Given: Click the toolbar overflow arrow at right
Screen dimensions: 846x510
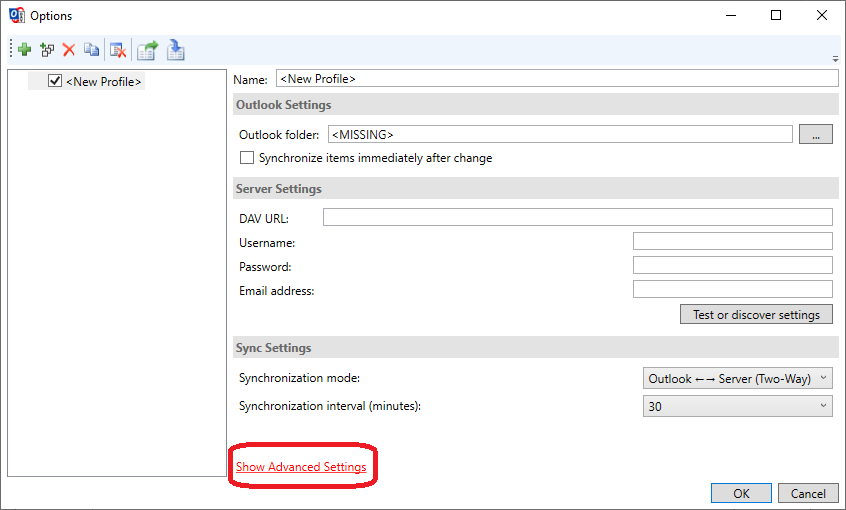Looking at the screenshot, I should (x=835, y=58).
